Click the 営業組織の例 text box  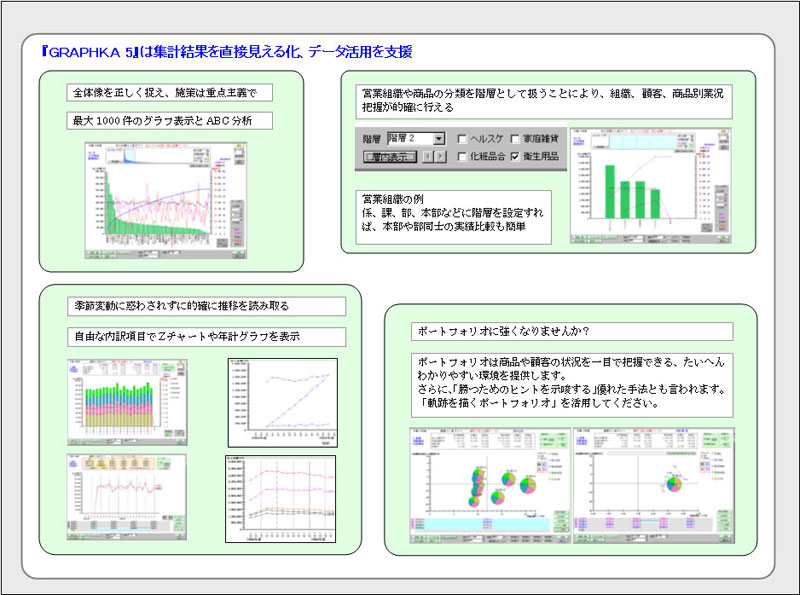tap(454, 217)
